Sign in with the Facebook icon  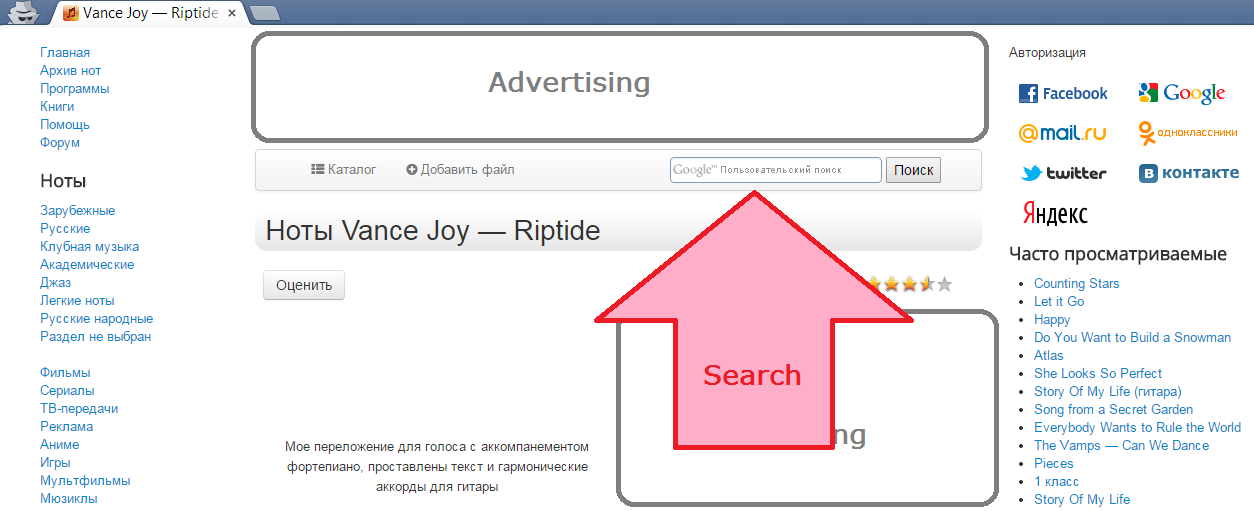pyautogui.click(x=1063, y=93)
